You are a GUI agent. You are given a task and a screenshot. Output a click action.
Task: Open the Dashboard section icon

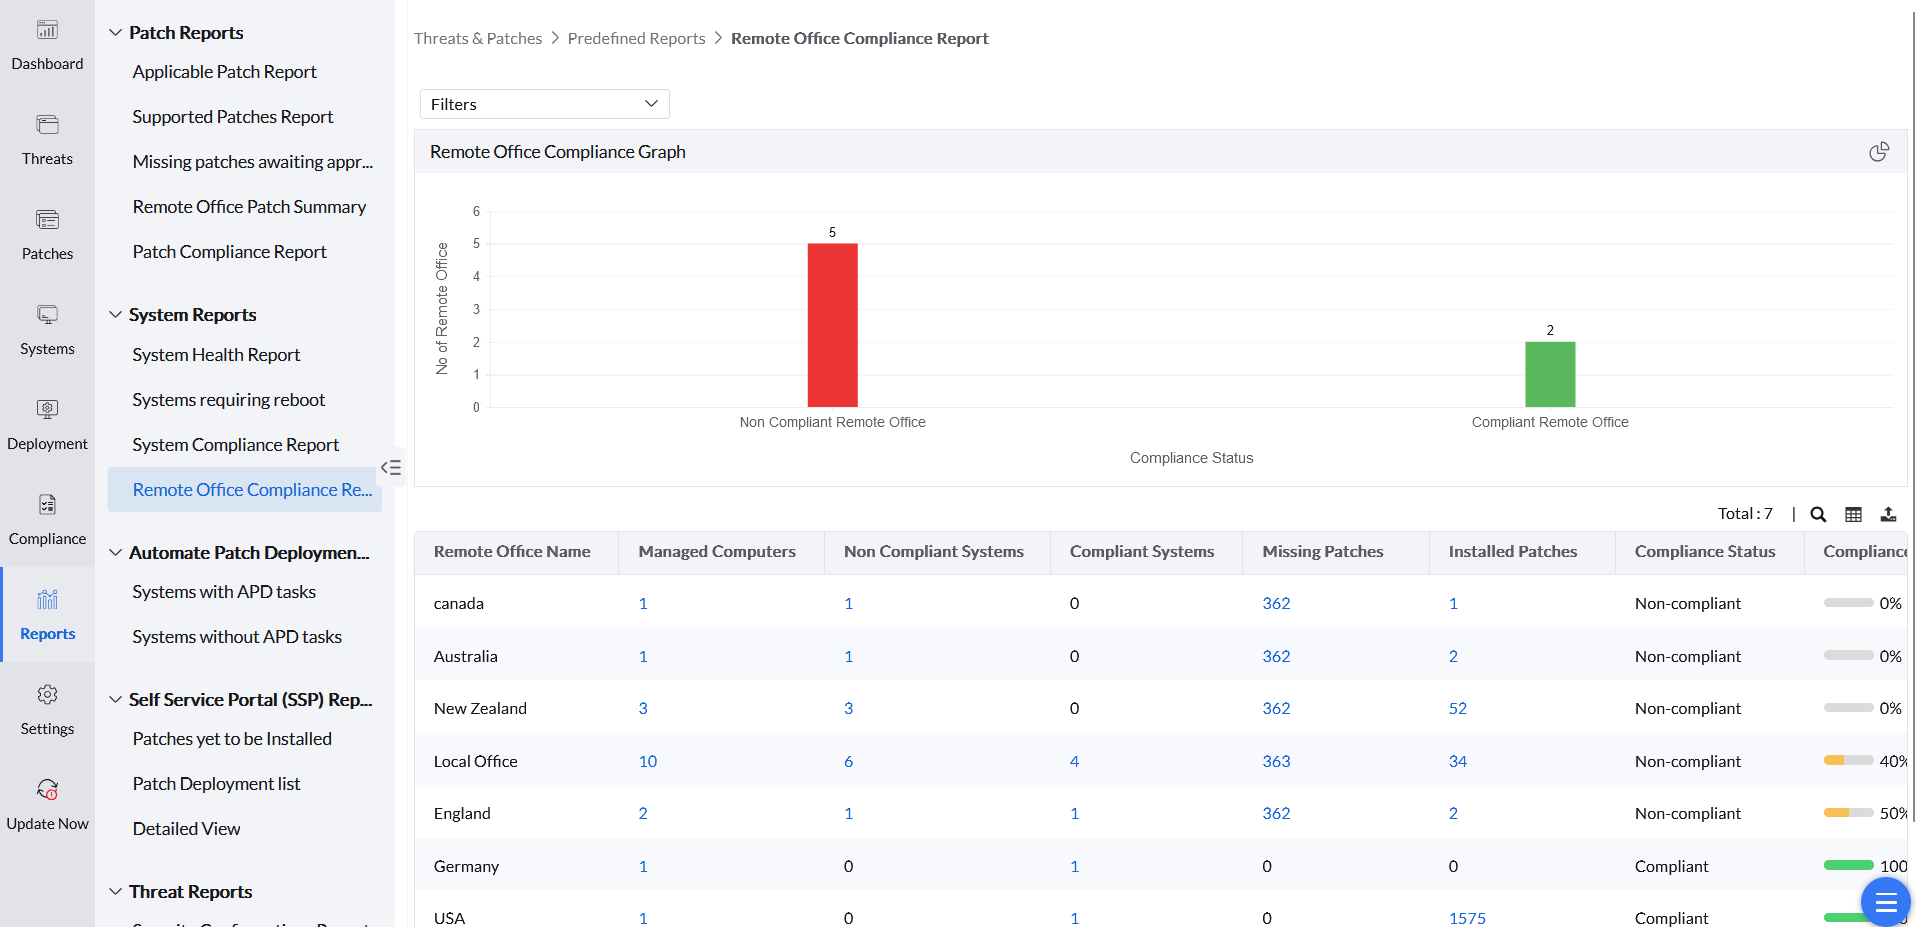pyautogui.click(x=47, y=31)
